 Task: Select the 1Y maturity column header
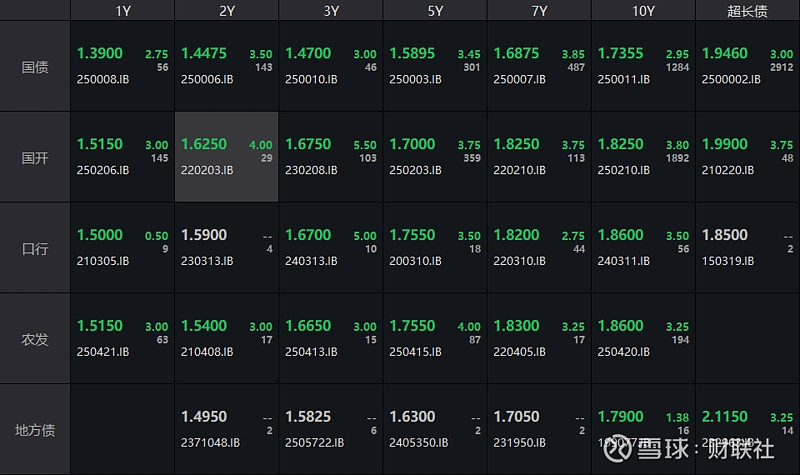[122, 10]
